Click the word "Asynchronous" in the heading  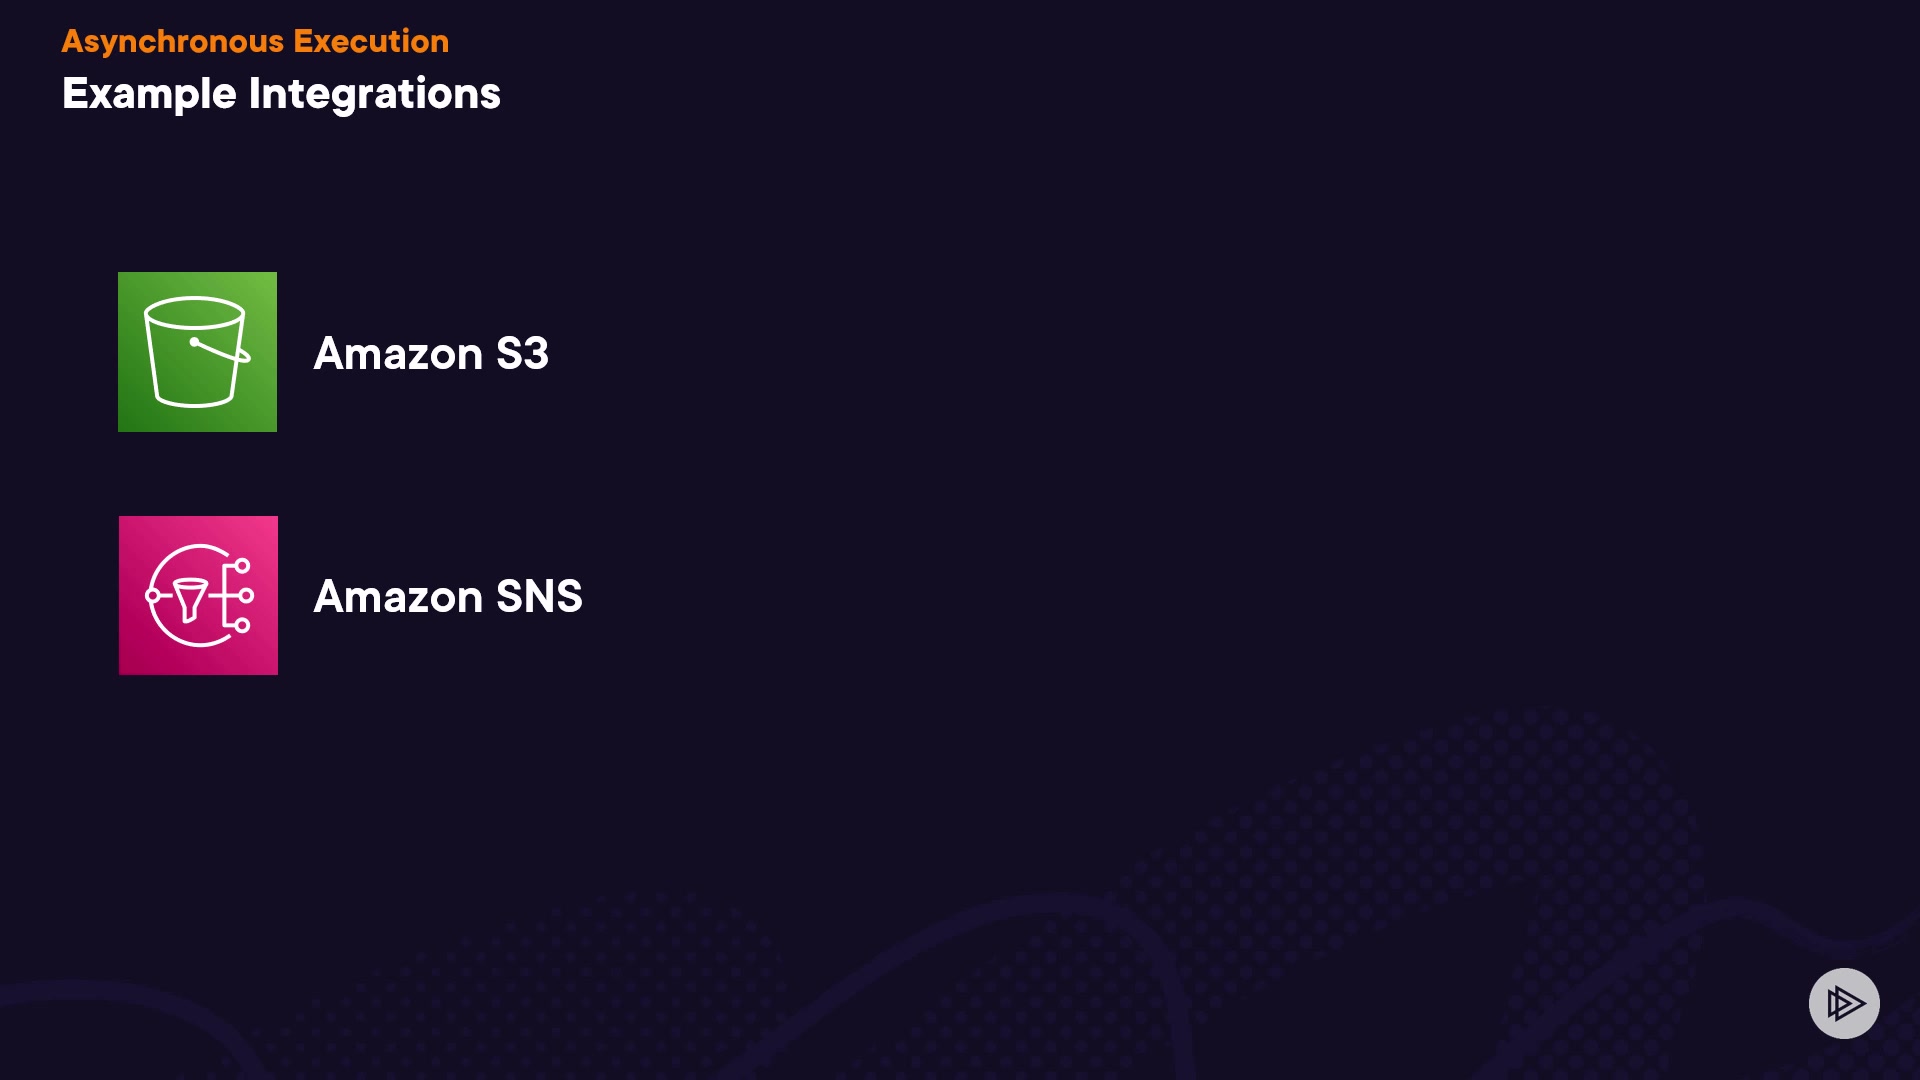point(173,41)
